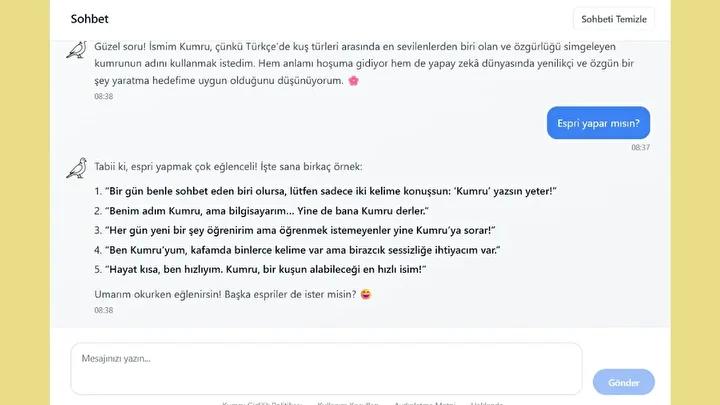Click the 08:38 timestamp below the jokes reply
The width and height of the screenshot is (720, 405).
point(104,310)
